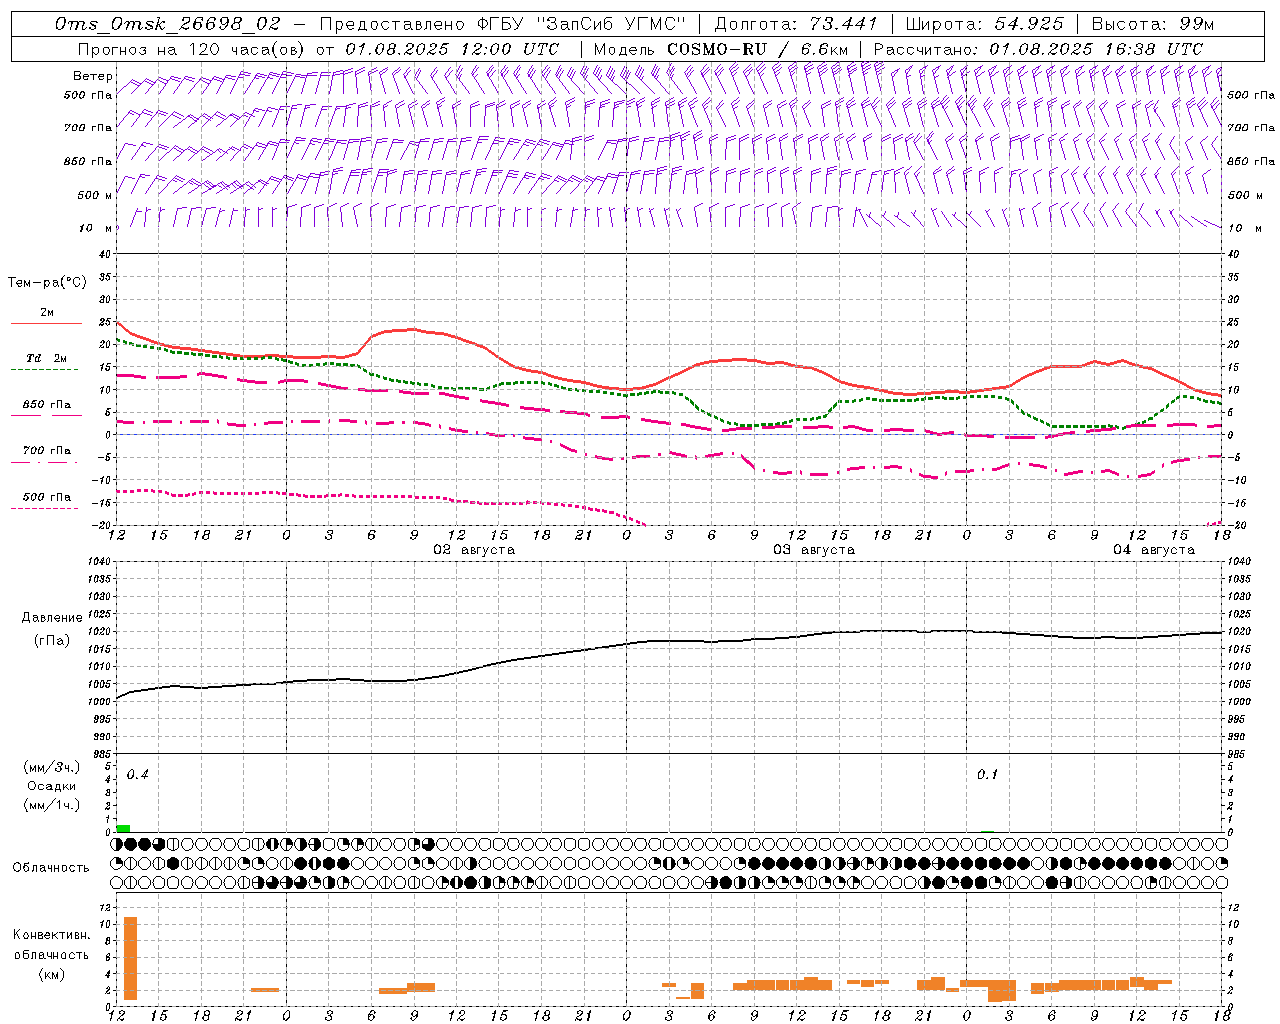Click the 500 гПа temperature legend entry
Image resolution: width=1280 pixels, height=1024 pixels.
pyautogui.click(x=47, y=497)
